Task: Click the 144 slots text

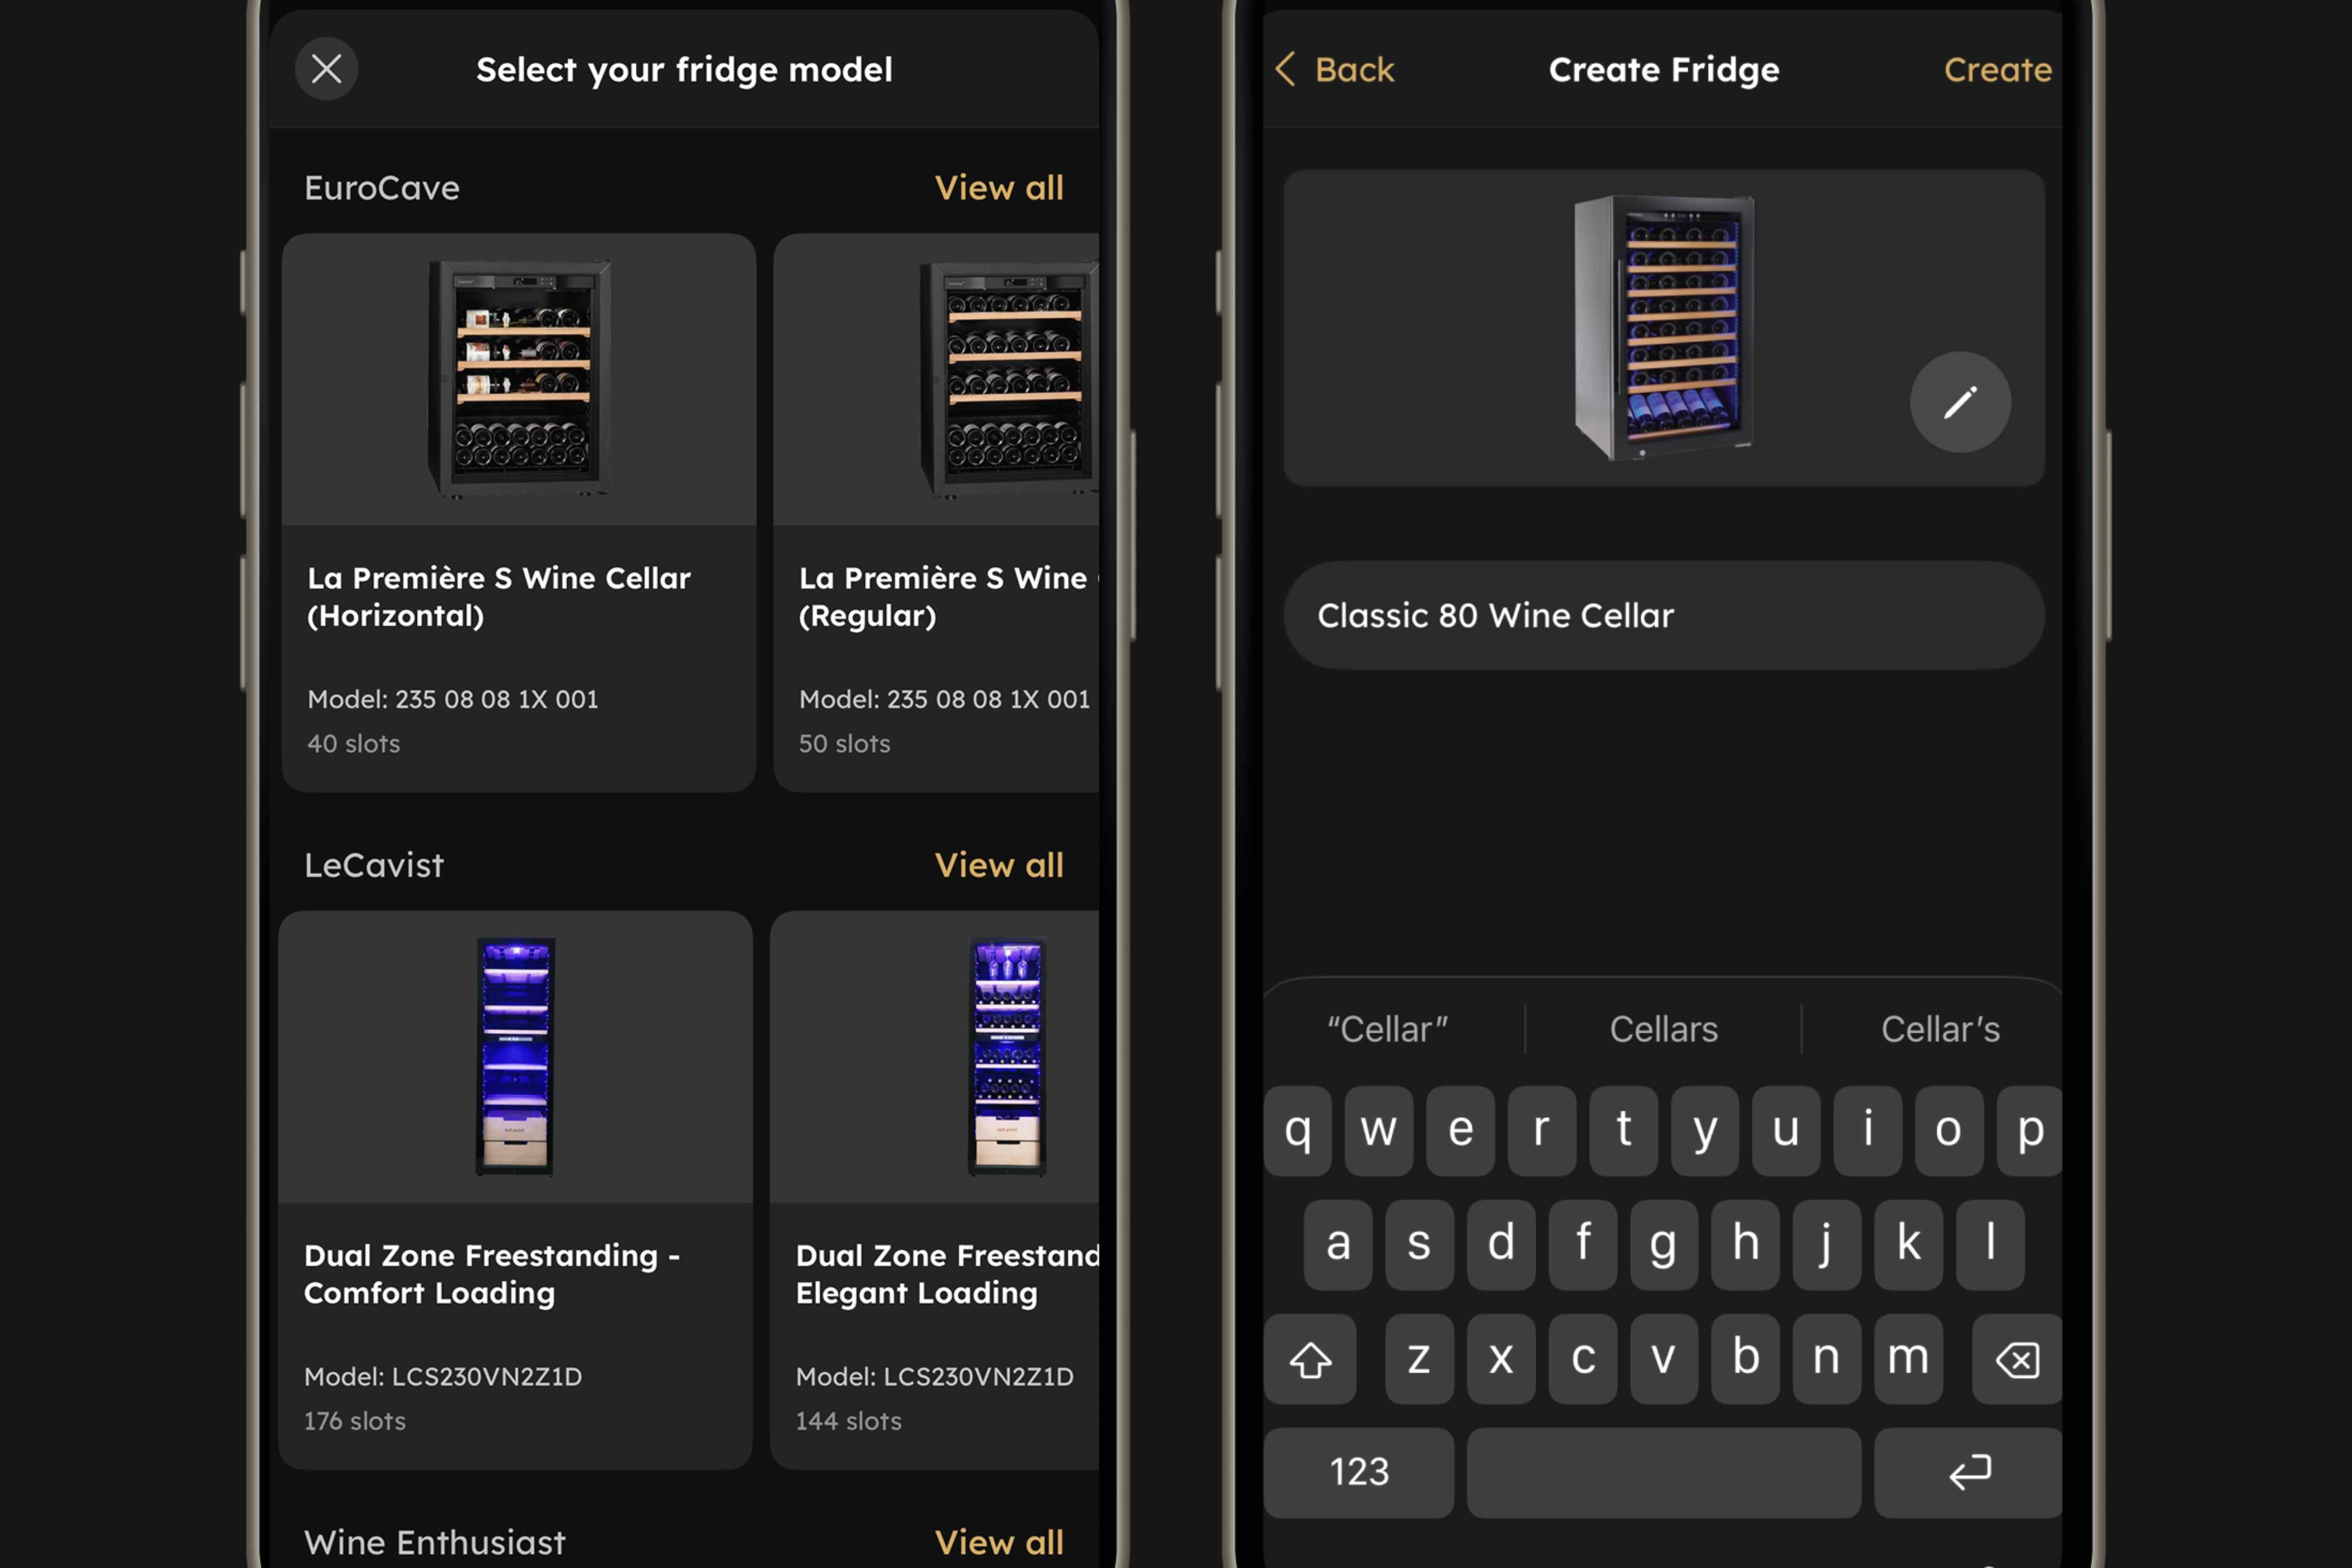Action: pos(849,1421)
